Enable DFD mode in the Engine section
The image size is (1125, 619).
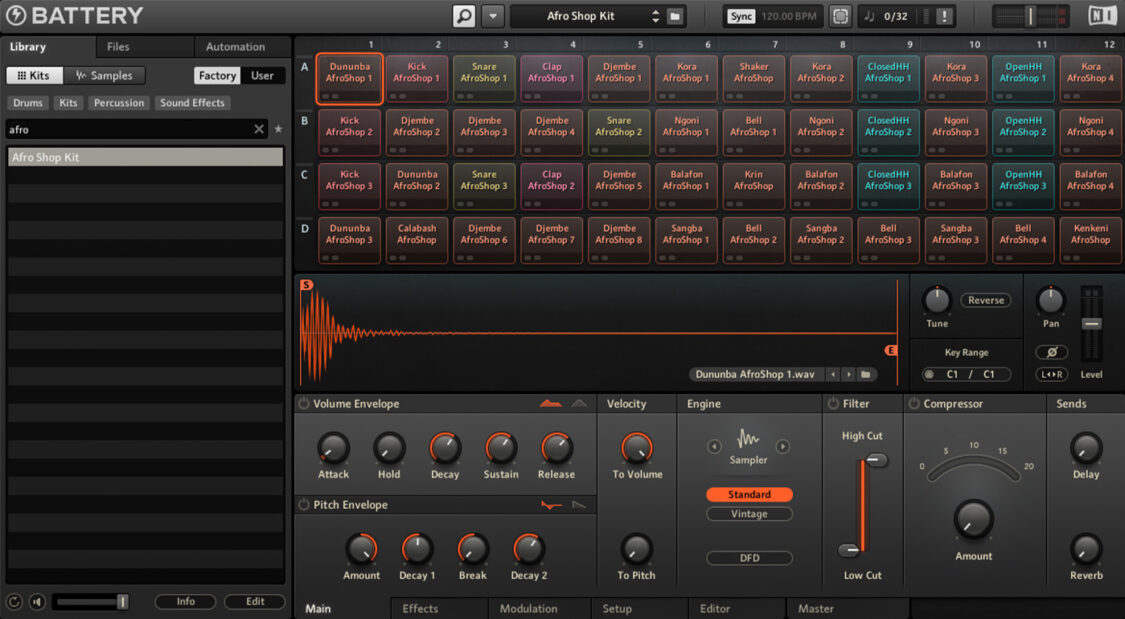click(x=749, y=558)
